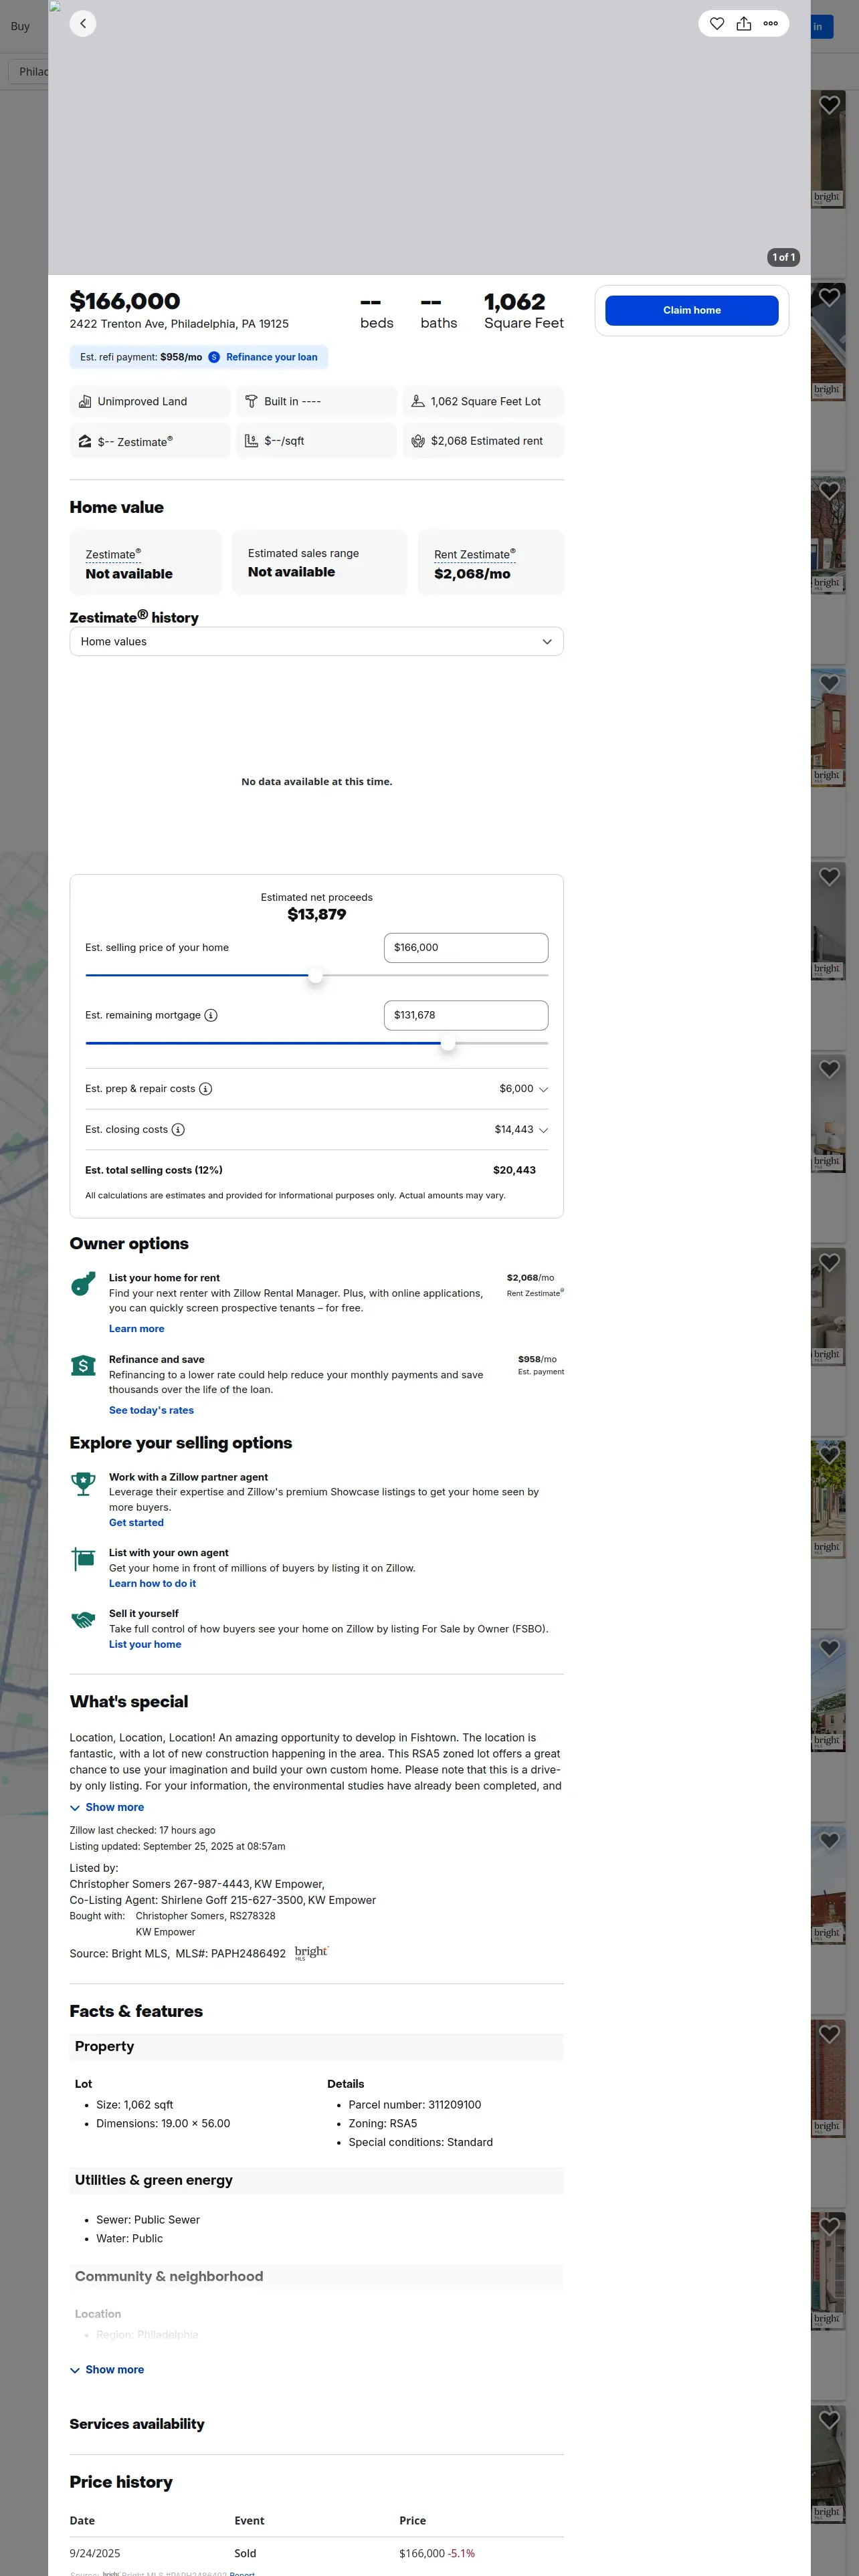Open the Refinance your loan link
859x2576 pixels.
click(x=272, y=357)
